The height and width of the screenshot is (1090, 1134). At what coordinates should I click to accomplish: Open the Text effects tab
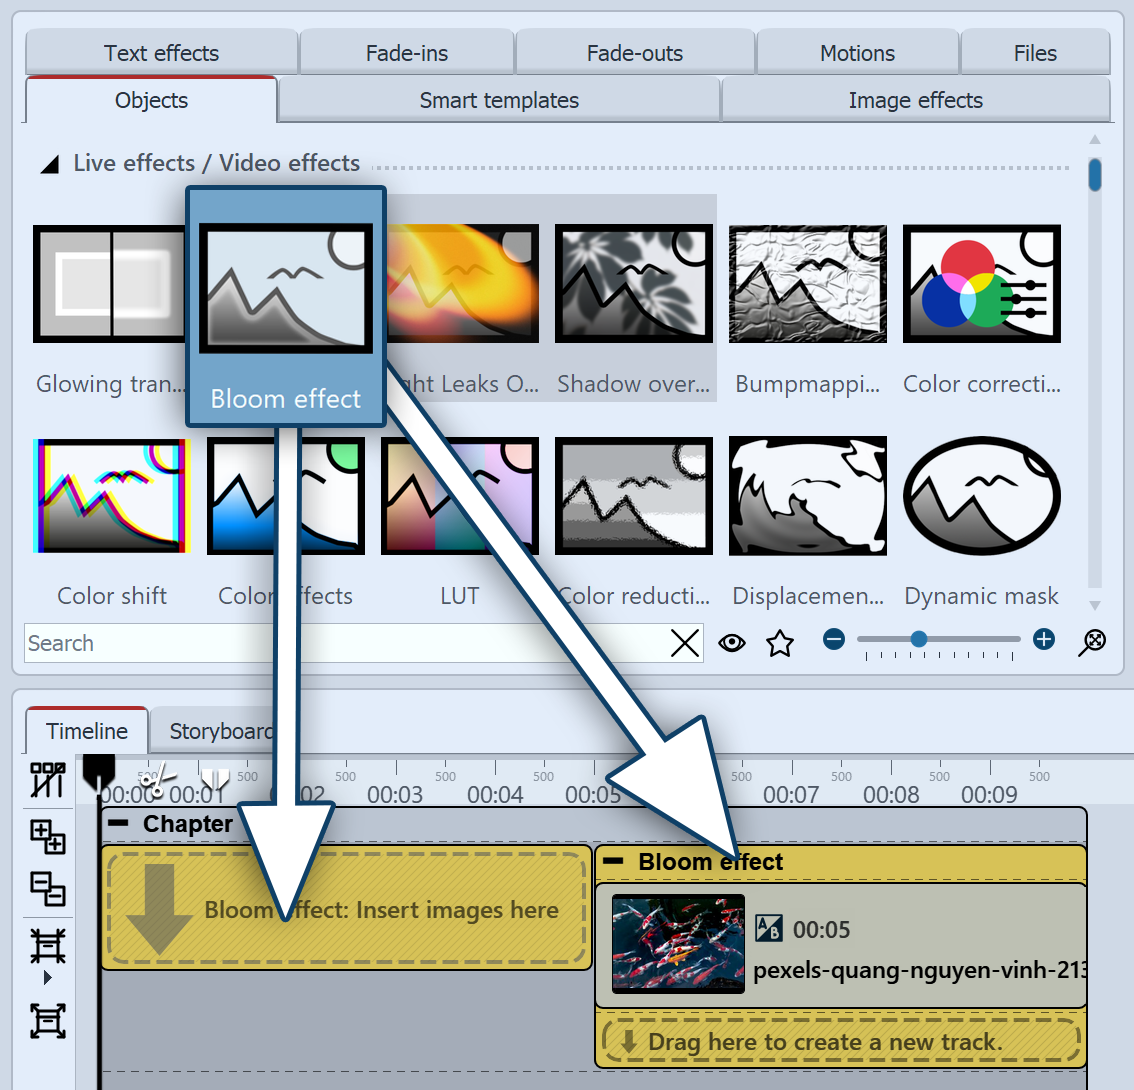(x=161, y=53)
